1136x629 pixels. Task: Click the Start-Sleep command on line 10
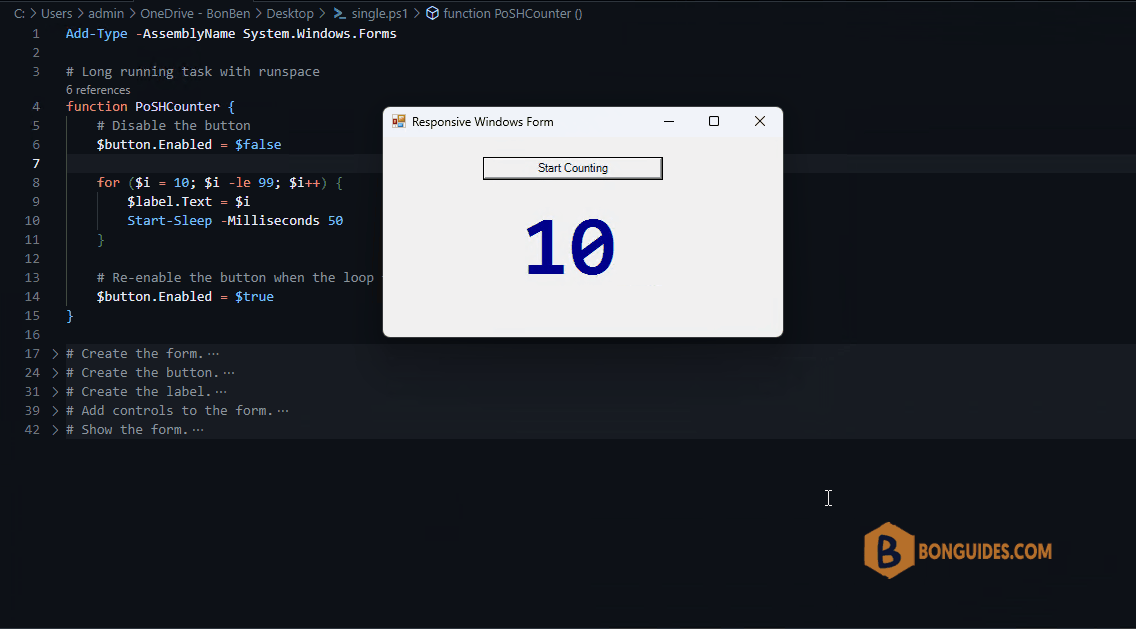tap(170, 220)
